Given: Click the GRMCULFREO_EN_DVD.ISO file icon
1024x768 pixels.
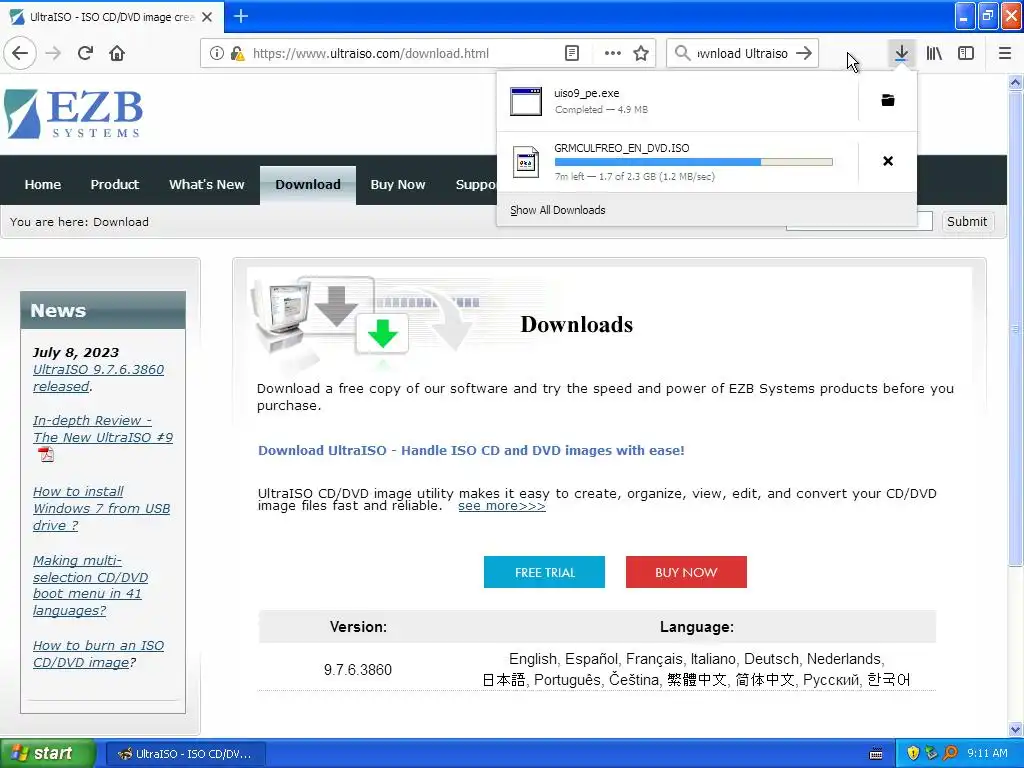Looking at the screenshot, I should [x=526, y=162].
